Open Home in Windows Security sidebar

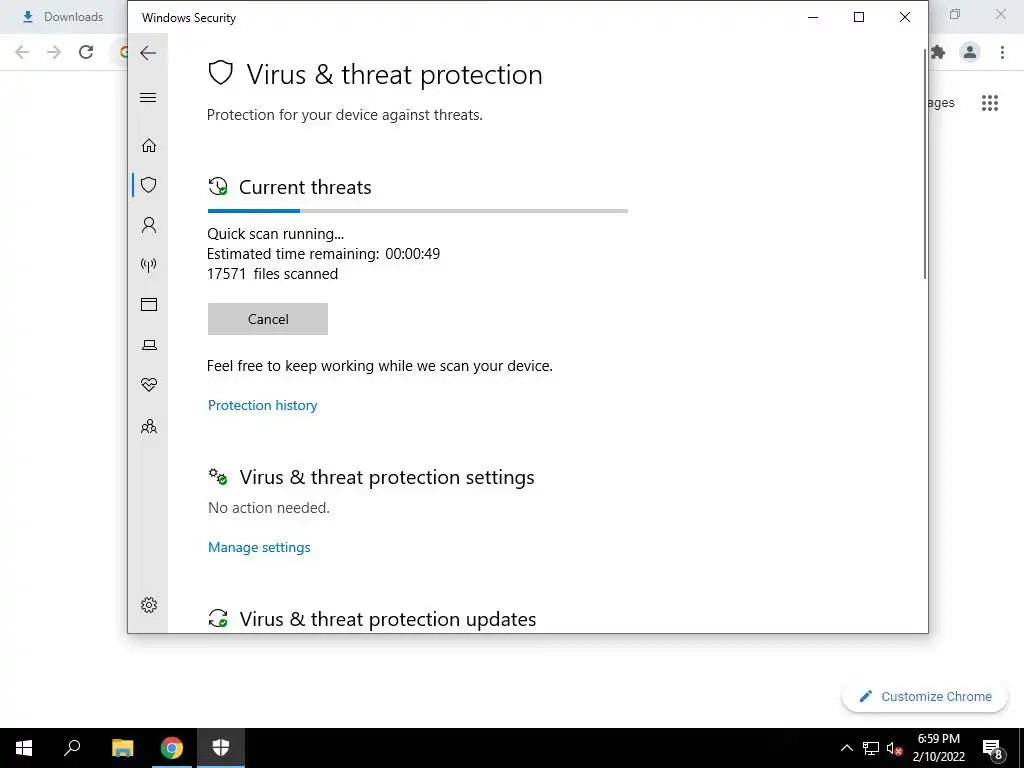[x=149, y=145]
